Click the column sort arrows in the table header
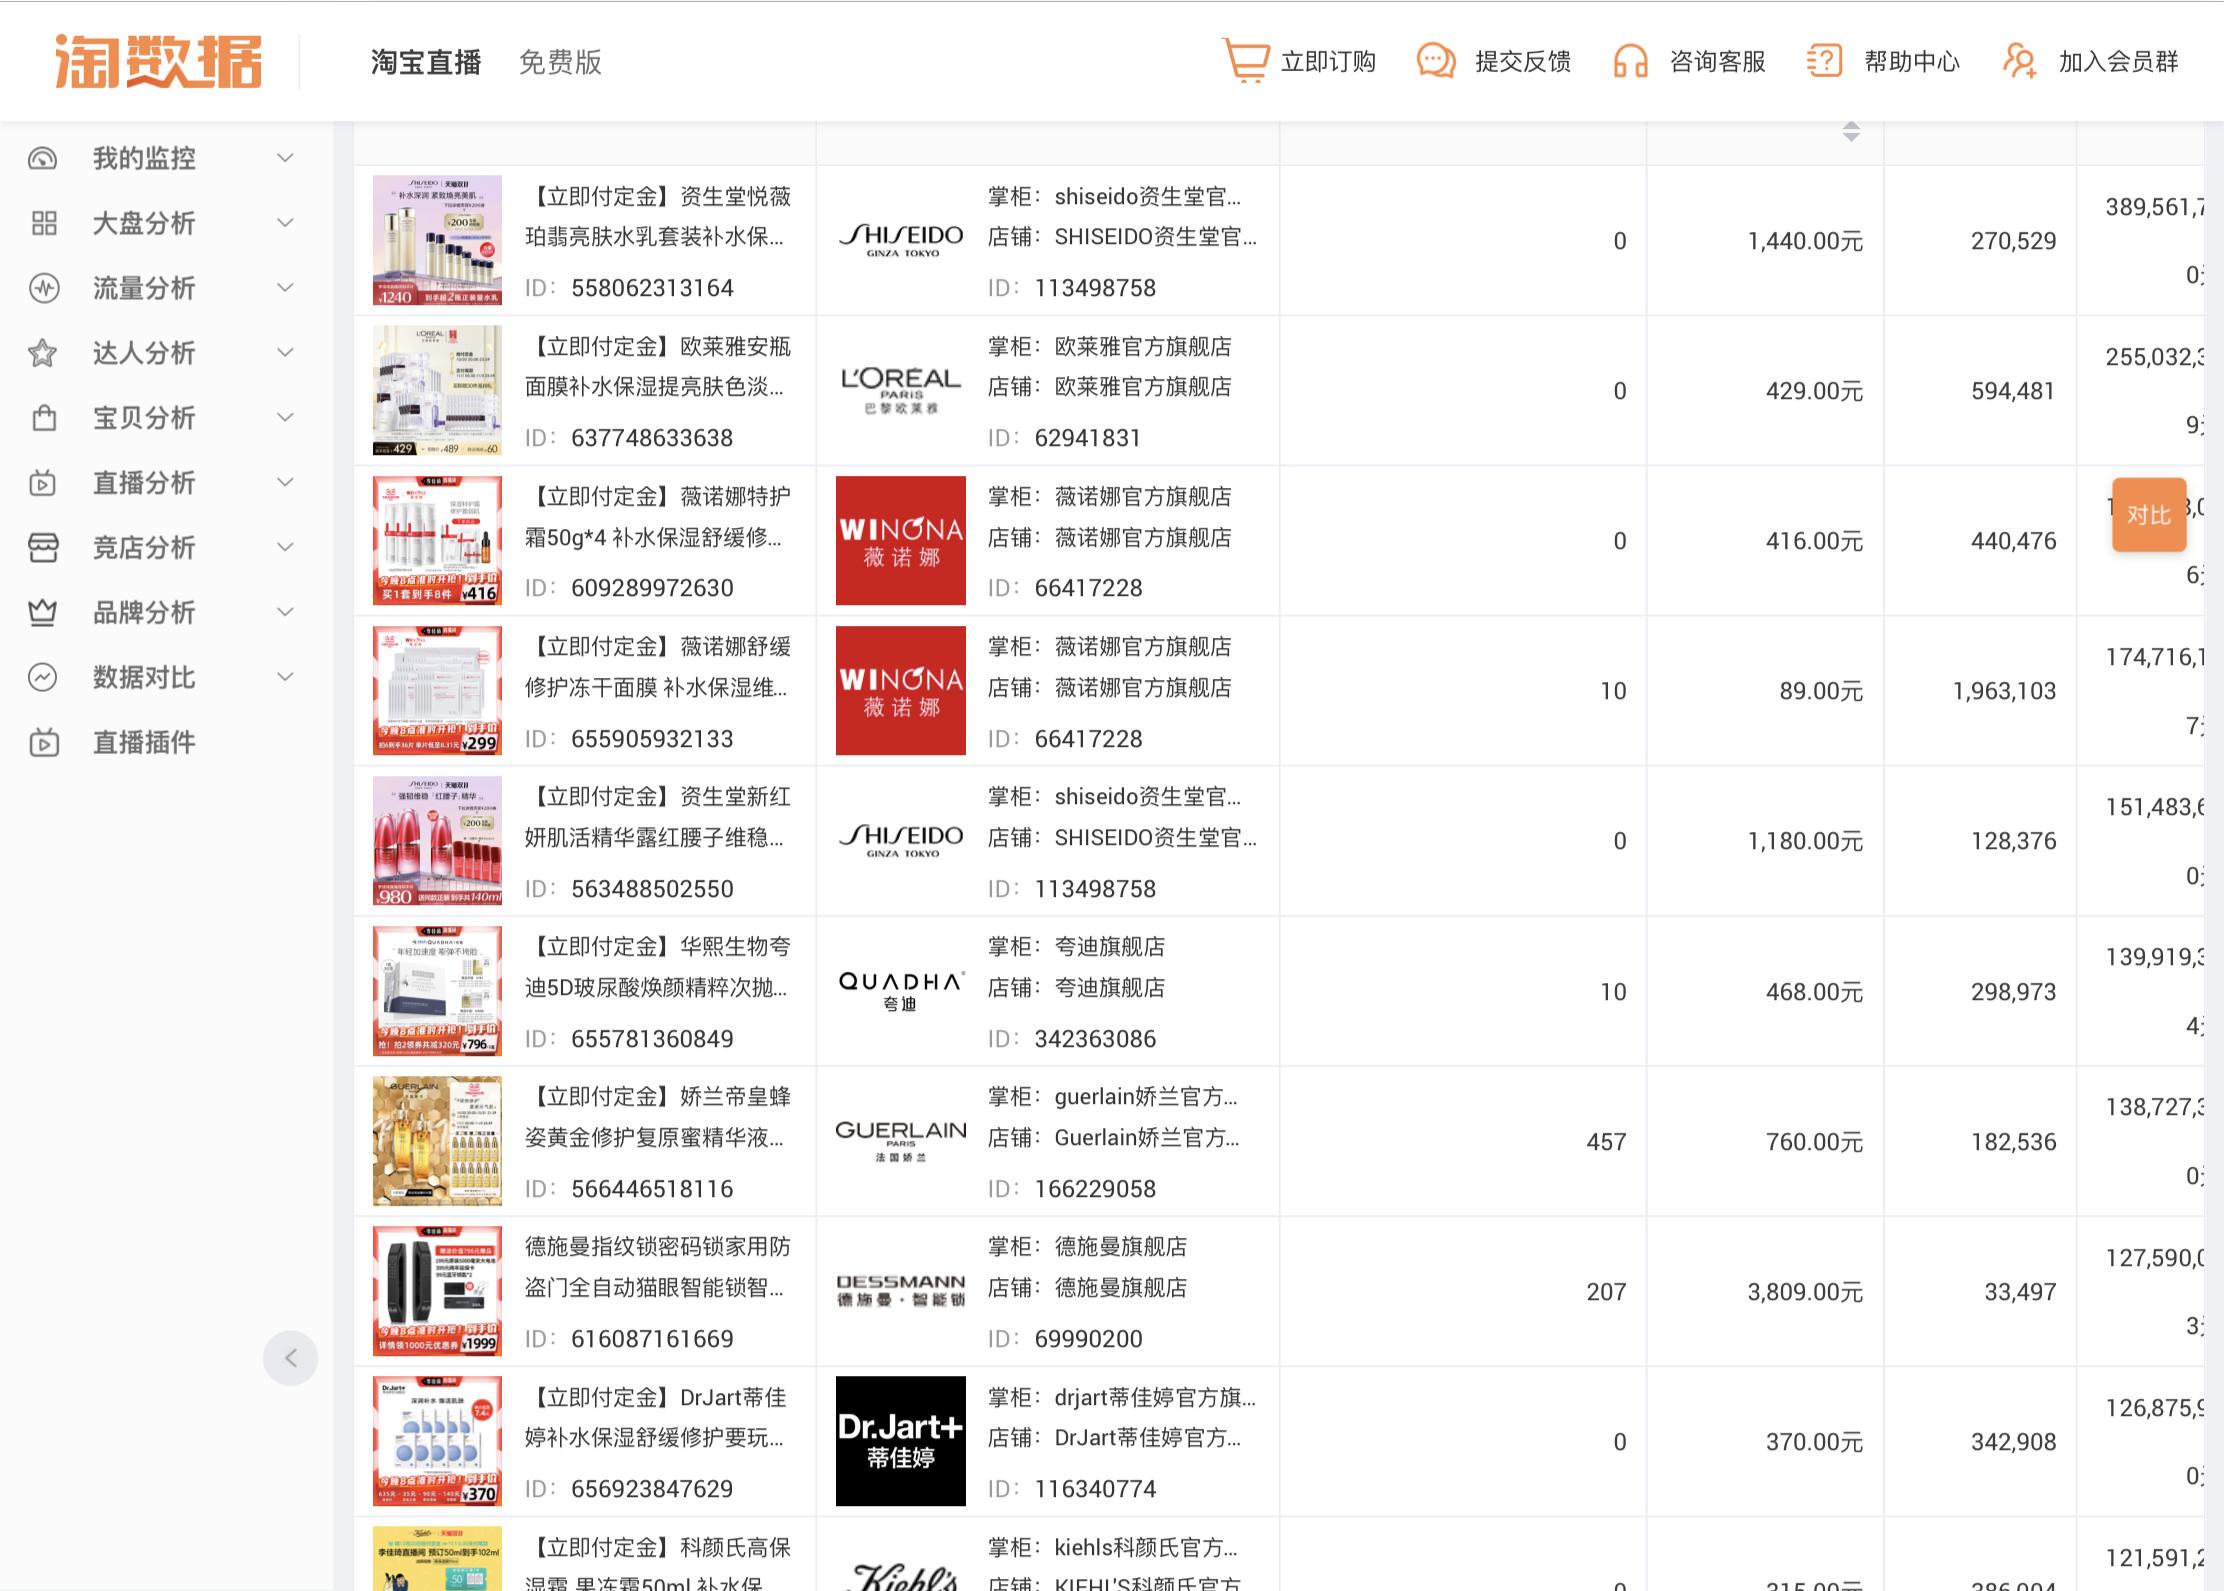 (x=1851, y=132)
